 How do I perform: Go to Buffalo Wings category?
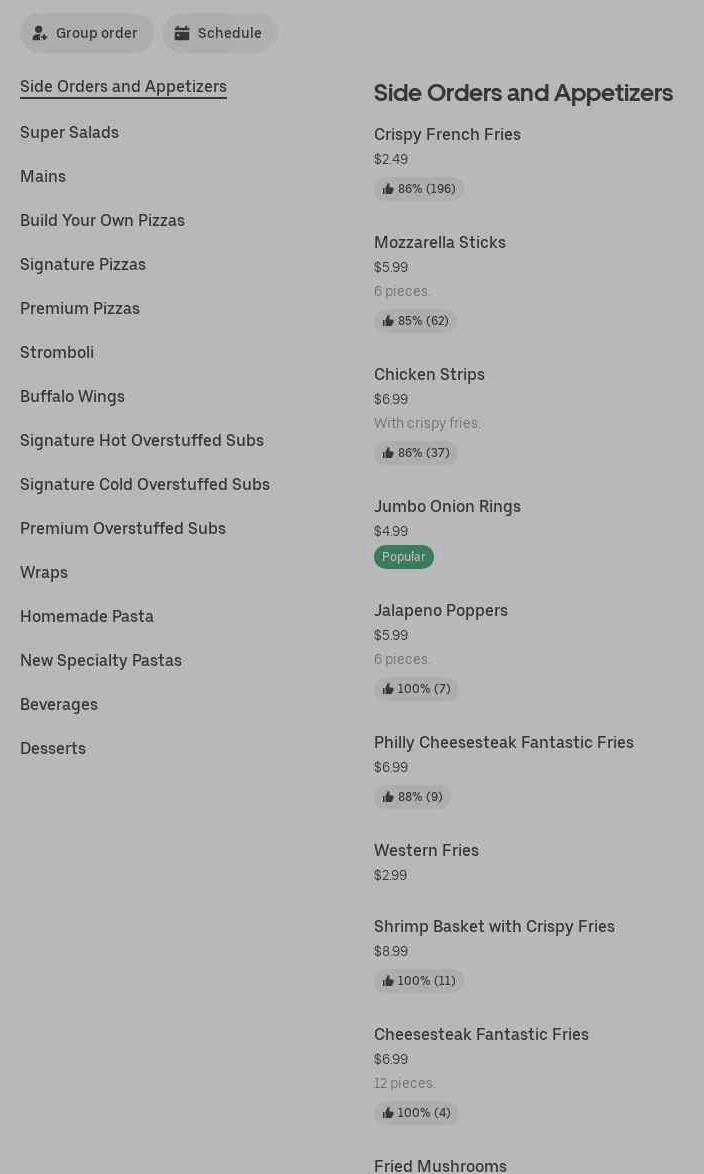(x=72, y=396)
